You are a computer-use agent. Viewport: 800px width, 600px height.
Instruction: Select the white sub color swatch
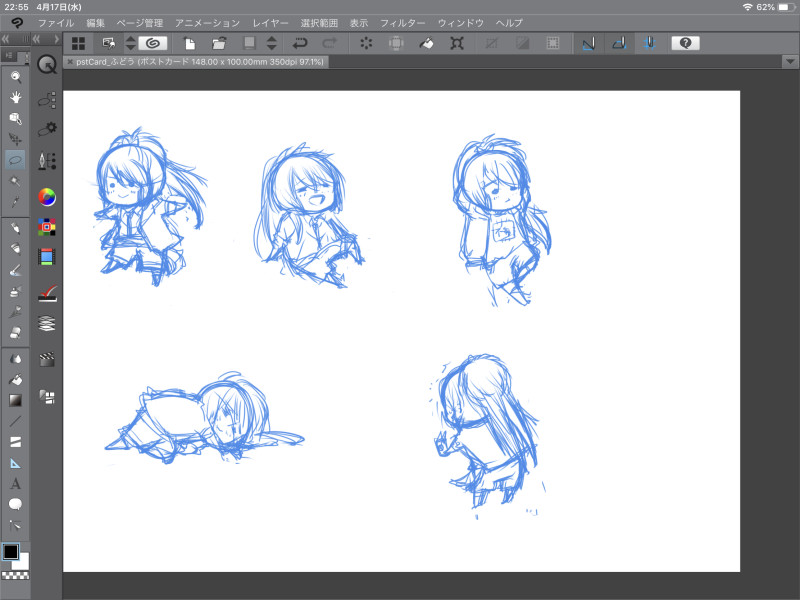point(22,562)
